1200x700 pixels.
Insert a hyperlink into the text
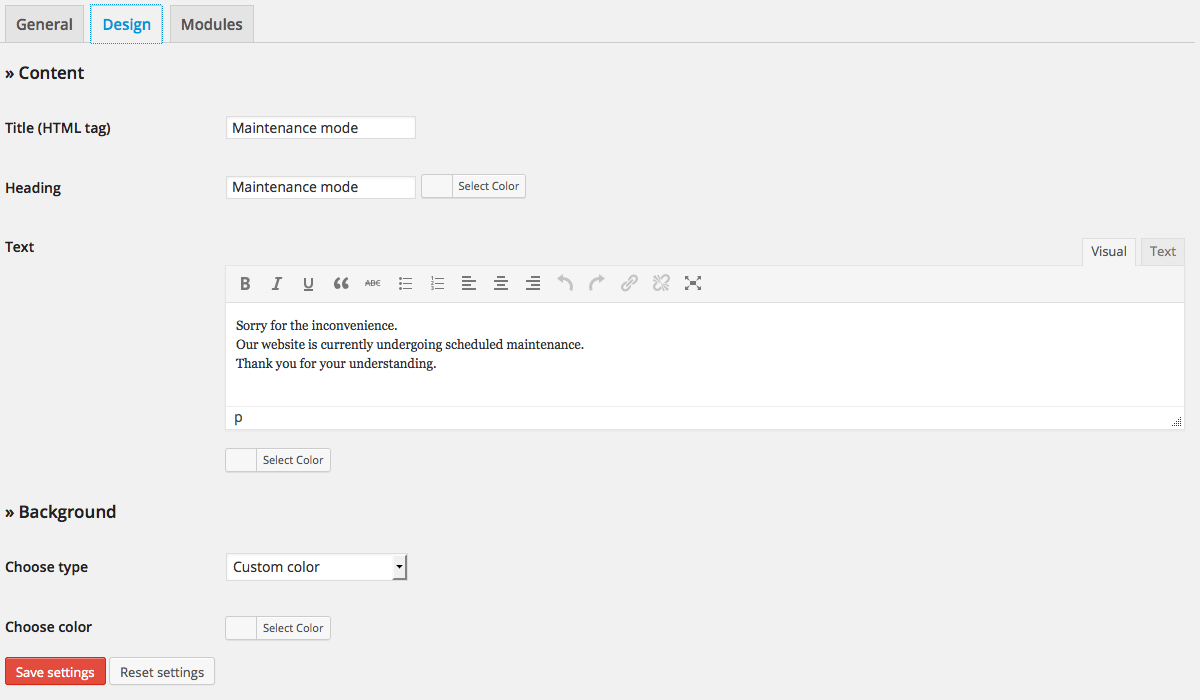[629, 283]
